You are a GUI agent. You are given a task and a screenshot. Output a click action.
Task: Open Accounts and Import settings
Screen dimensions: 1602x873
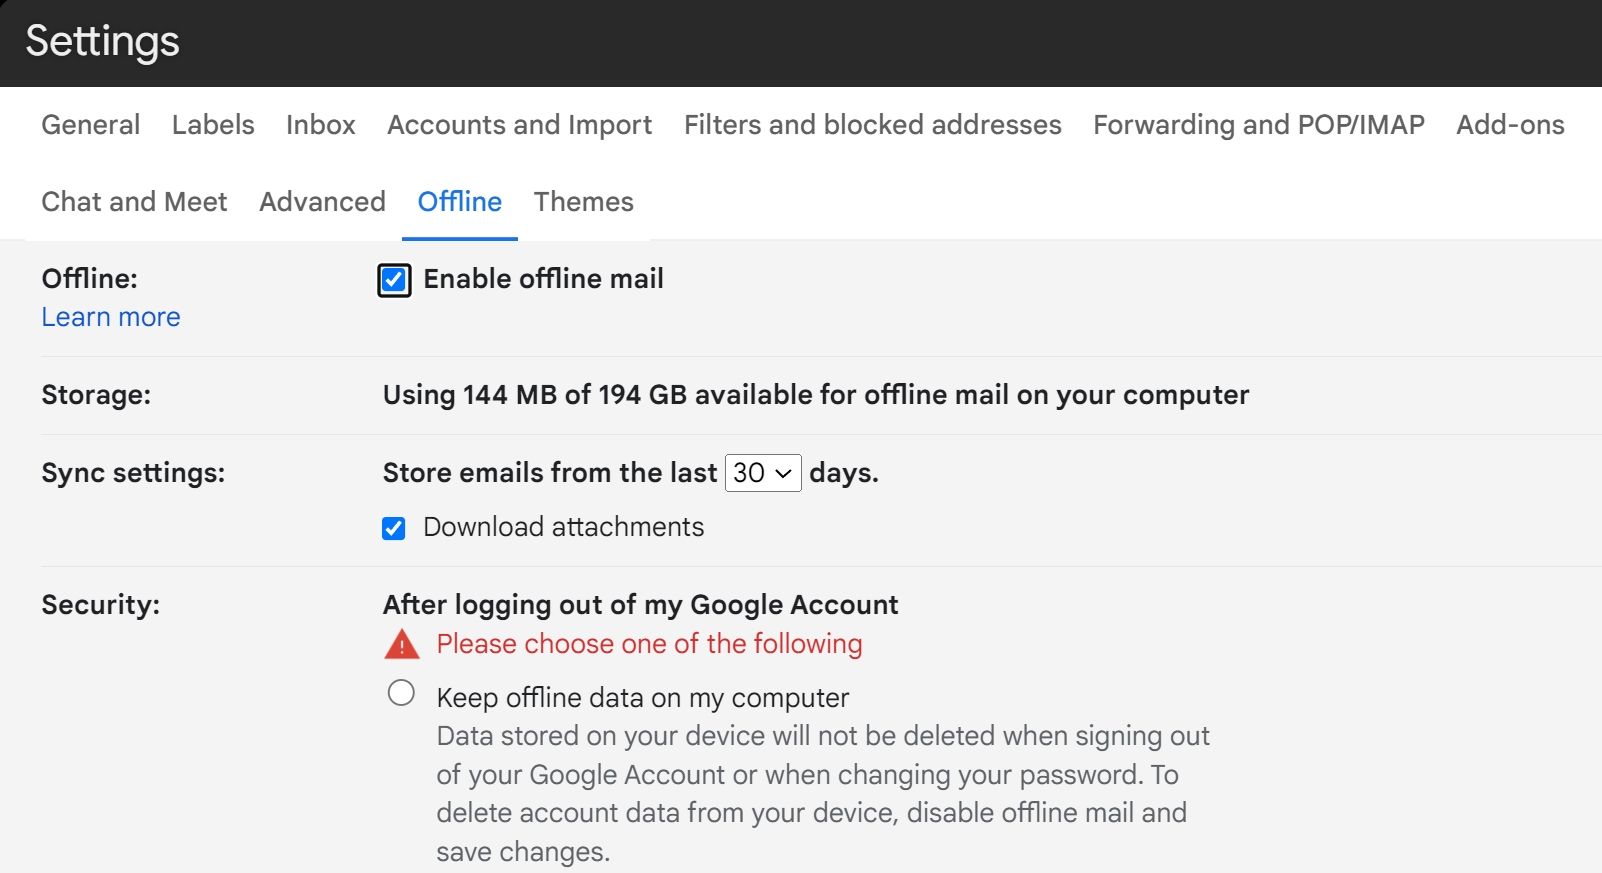518,125
